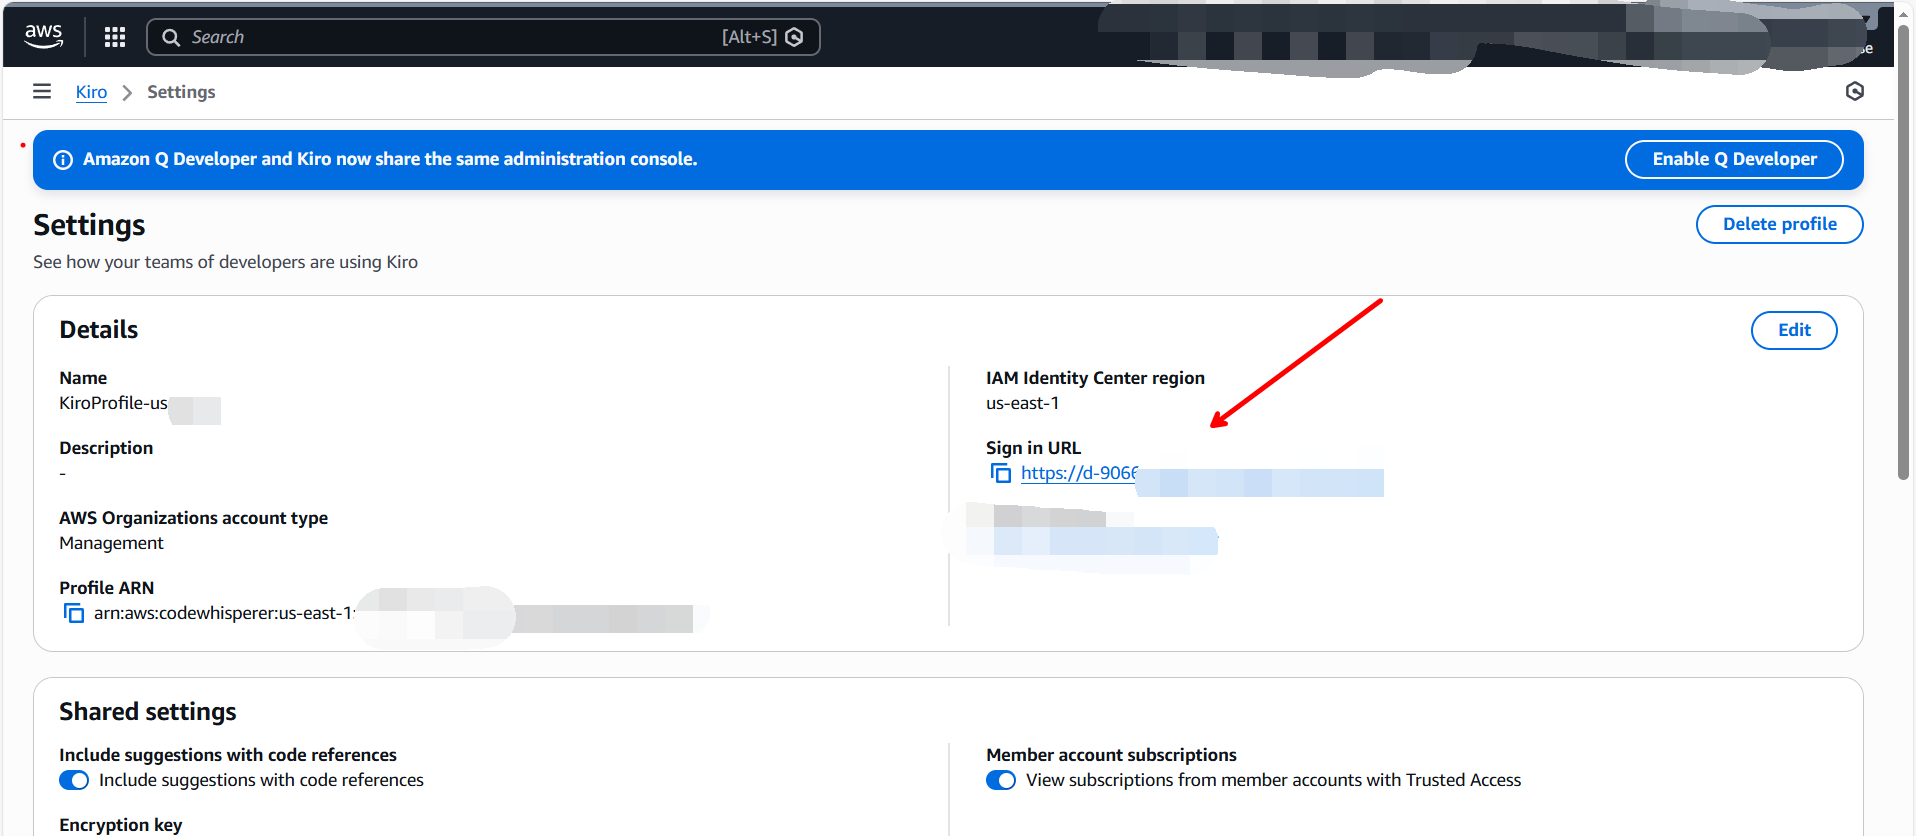This screenshot has height=836, width=1916.
Task: Click the hexagon icon right of breadcrumb bar
Action: [x=1854, y=92]
